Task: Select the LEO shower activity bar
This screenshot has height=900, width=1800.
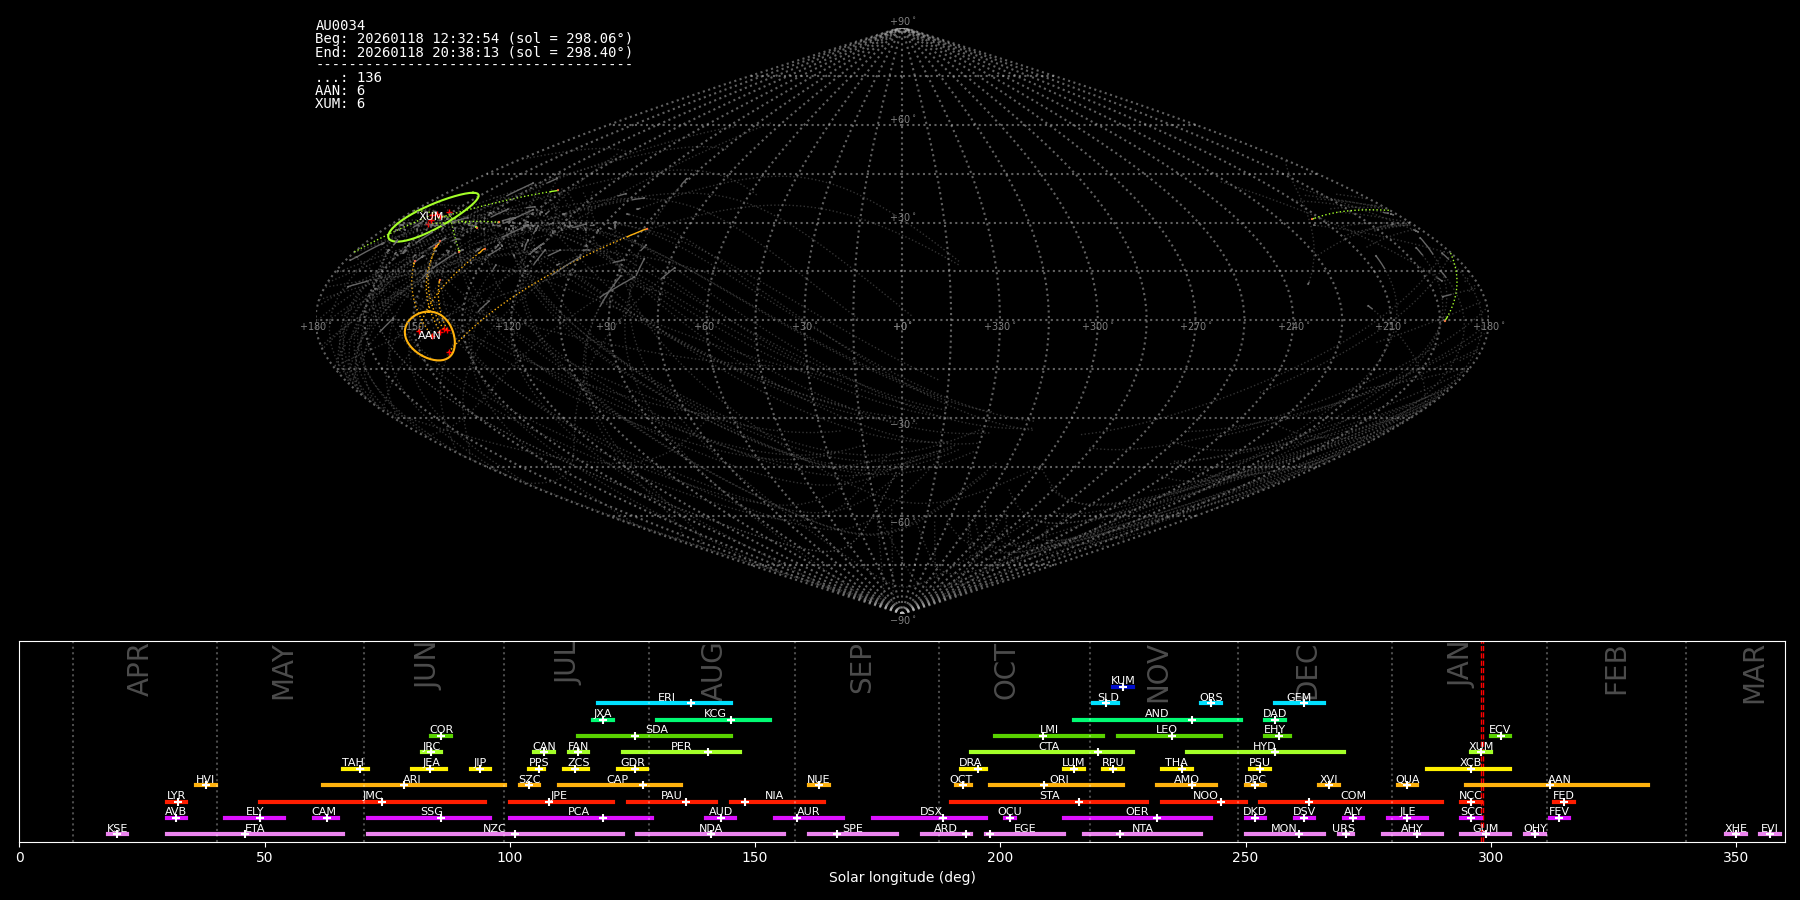Action: [1169, 736]
